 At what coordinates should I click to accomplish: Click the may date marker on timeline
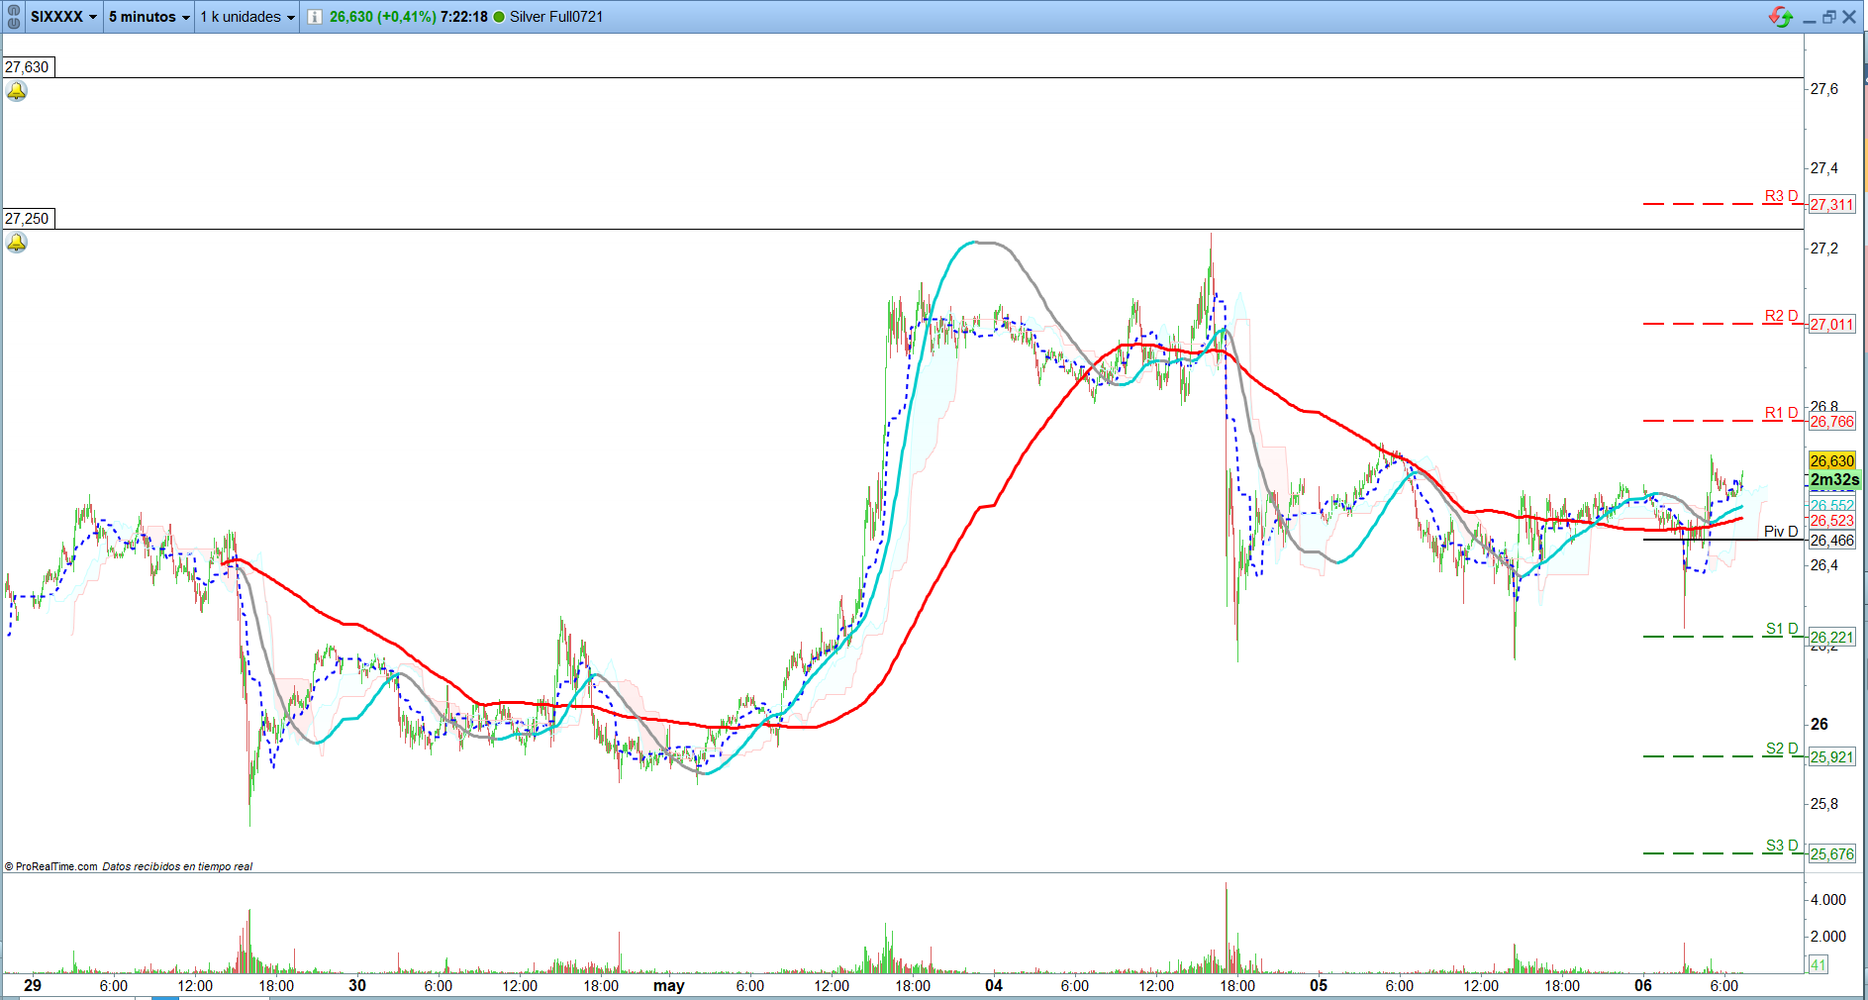tap(669, 986)
